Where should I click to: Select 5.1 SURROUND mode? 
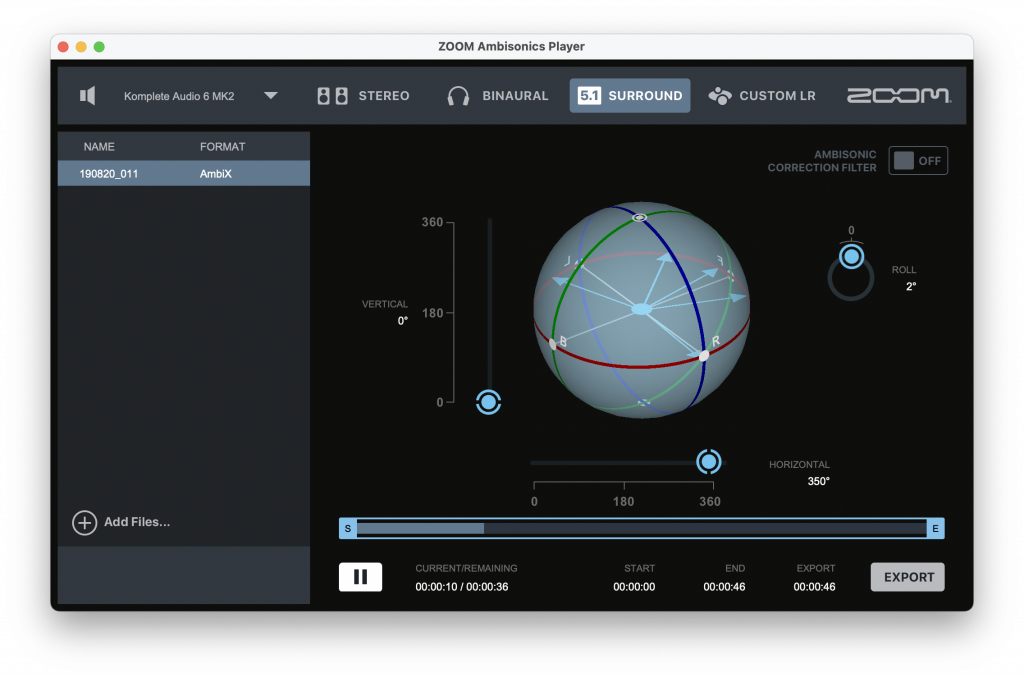(630, 96)
